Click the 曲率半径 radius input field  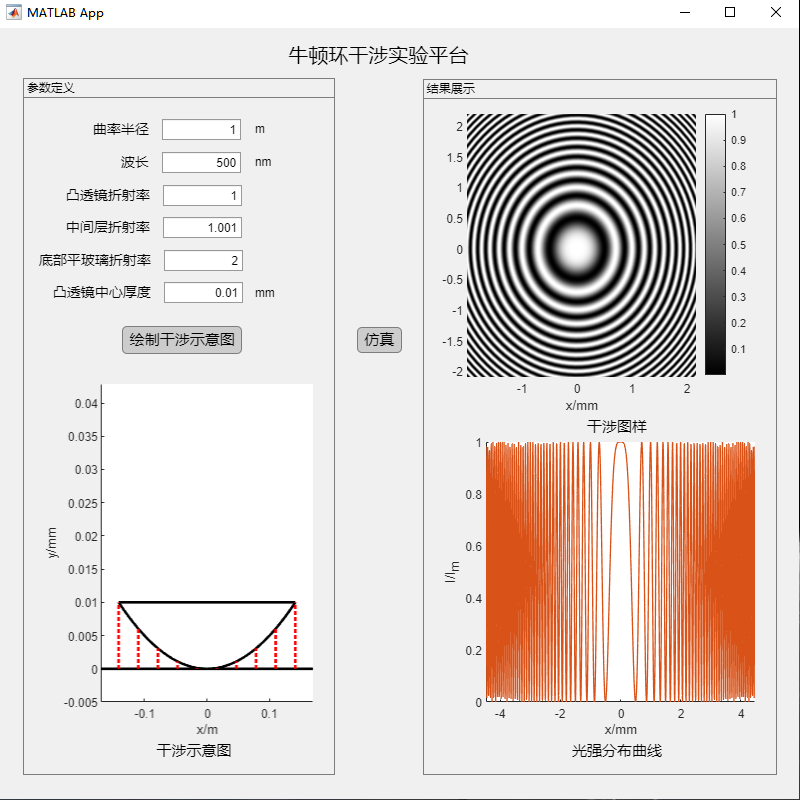coord(200,129)
